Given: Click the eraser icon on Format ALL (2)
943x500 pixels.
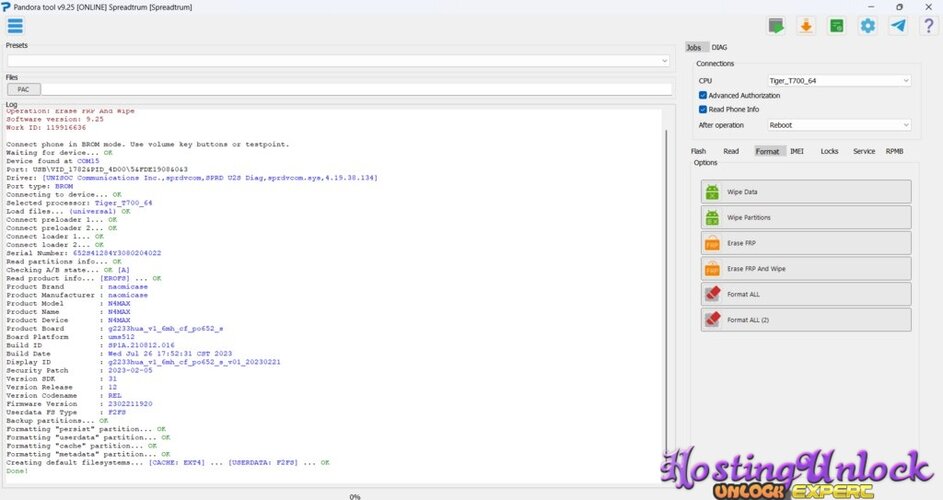Looking at the screenshot, I should (712, 320).
